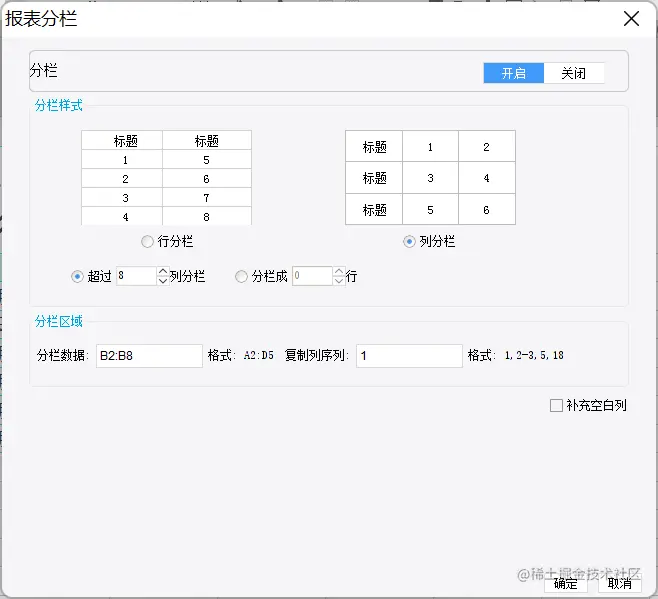Click the 超过 number field showing 8

[136, 276]
